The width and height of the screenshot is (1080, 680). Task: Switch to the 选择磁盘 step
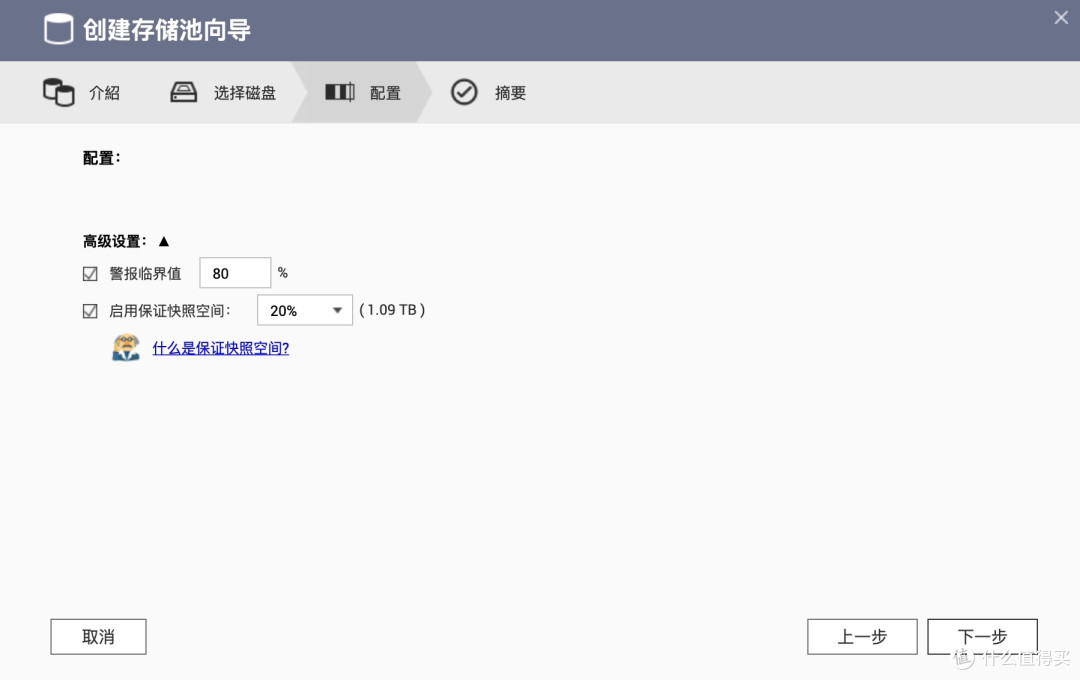coord(243,92)
